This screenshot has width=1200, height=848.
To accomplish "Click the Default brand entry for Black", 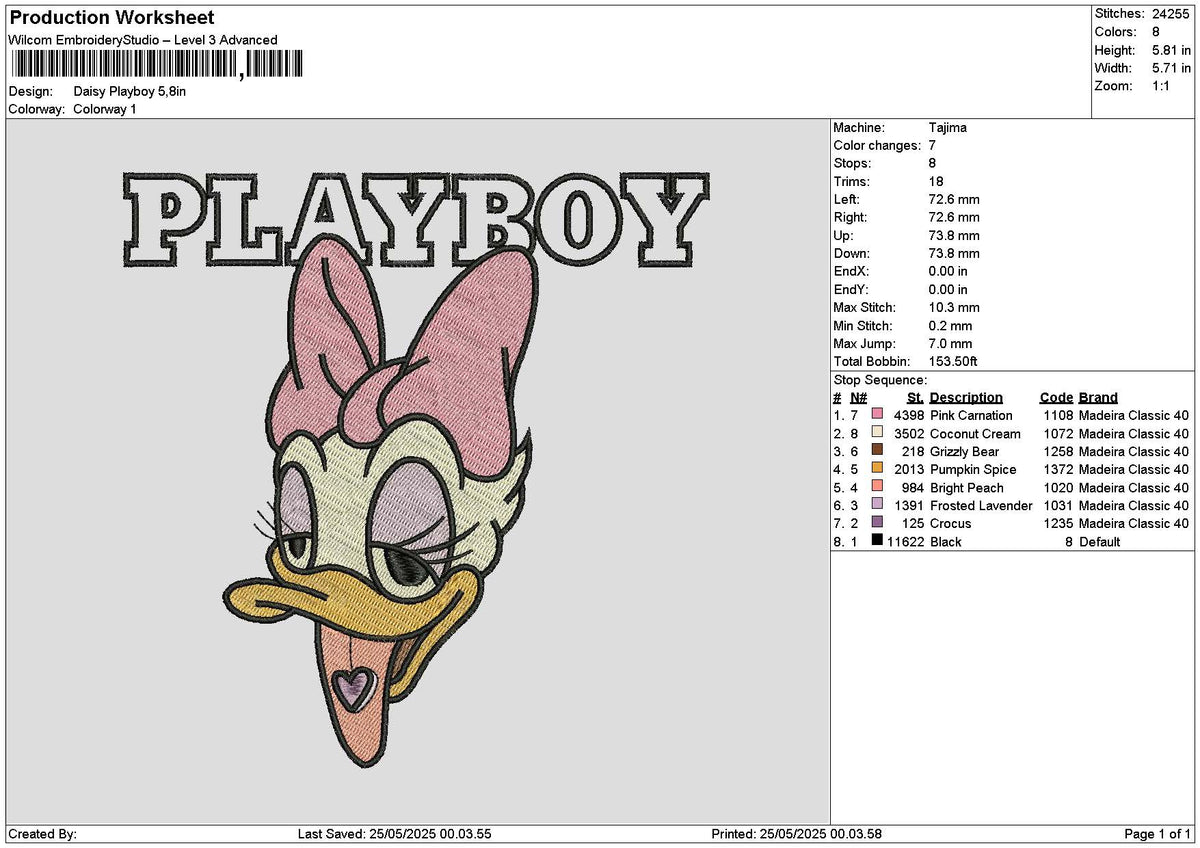I will (x=1100, y=541).
